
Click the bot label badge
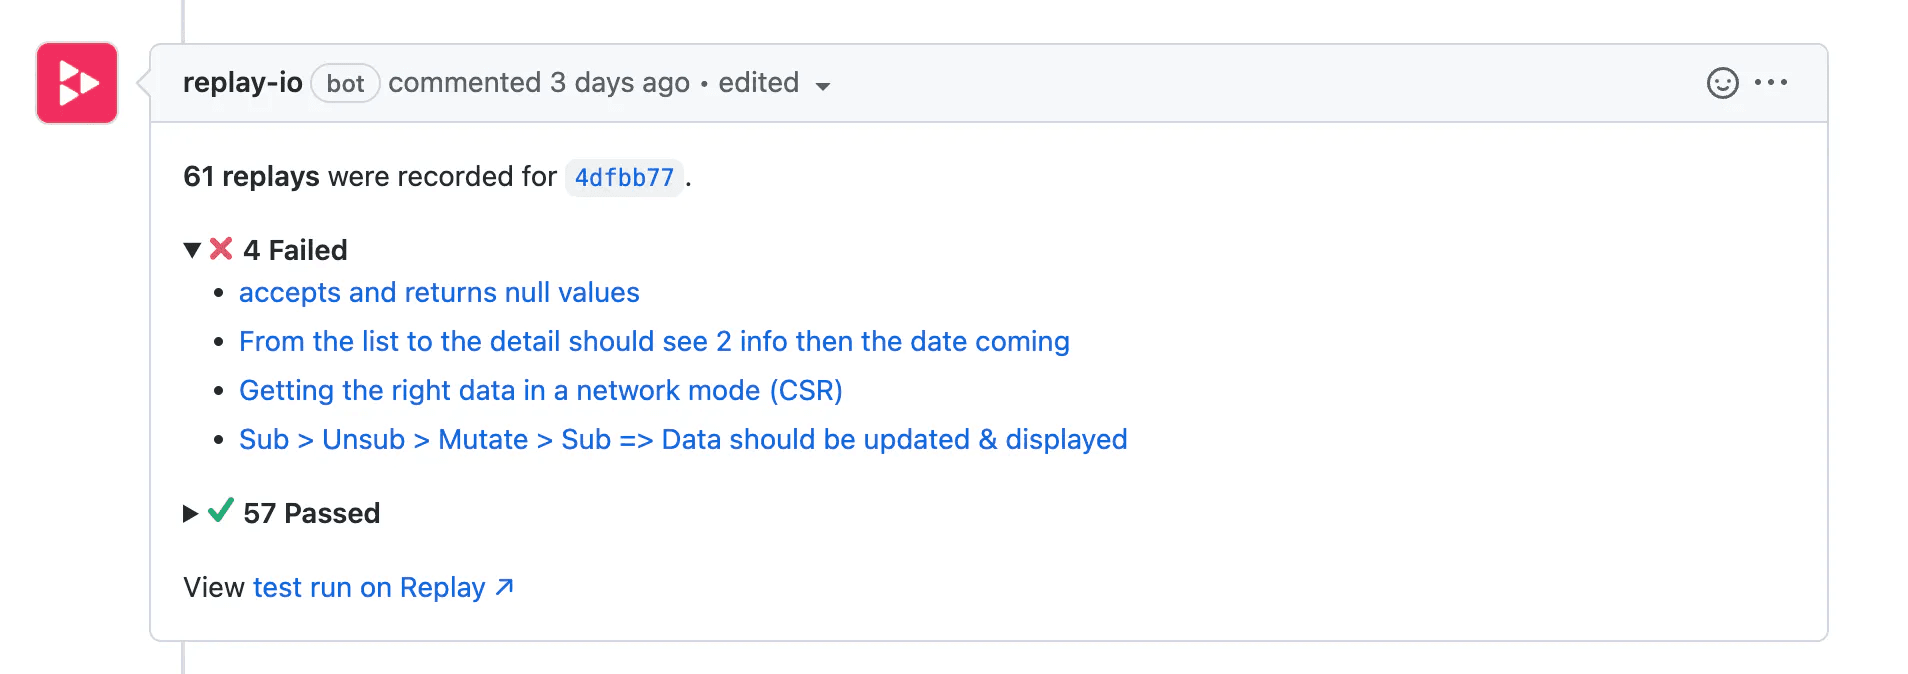[x=344, y=84]
